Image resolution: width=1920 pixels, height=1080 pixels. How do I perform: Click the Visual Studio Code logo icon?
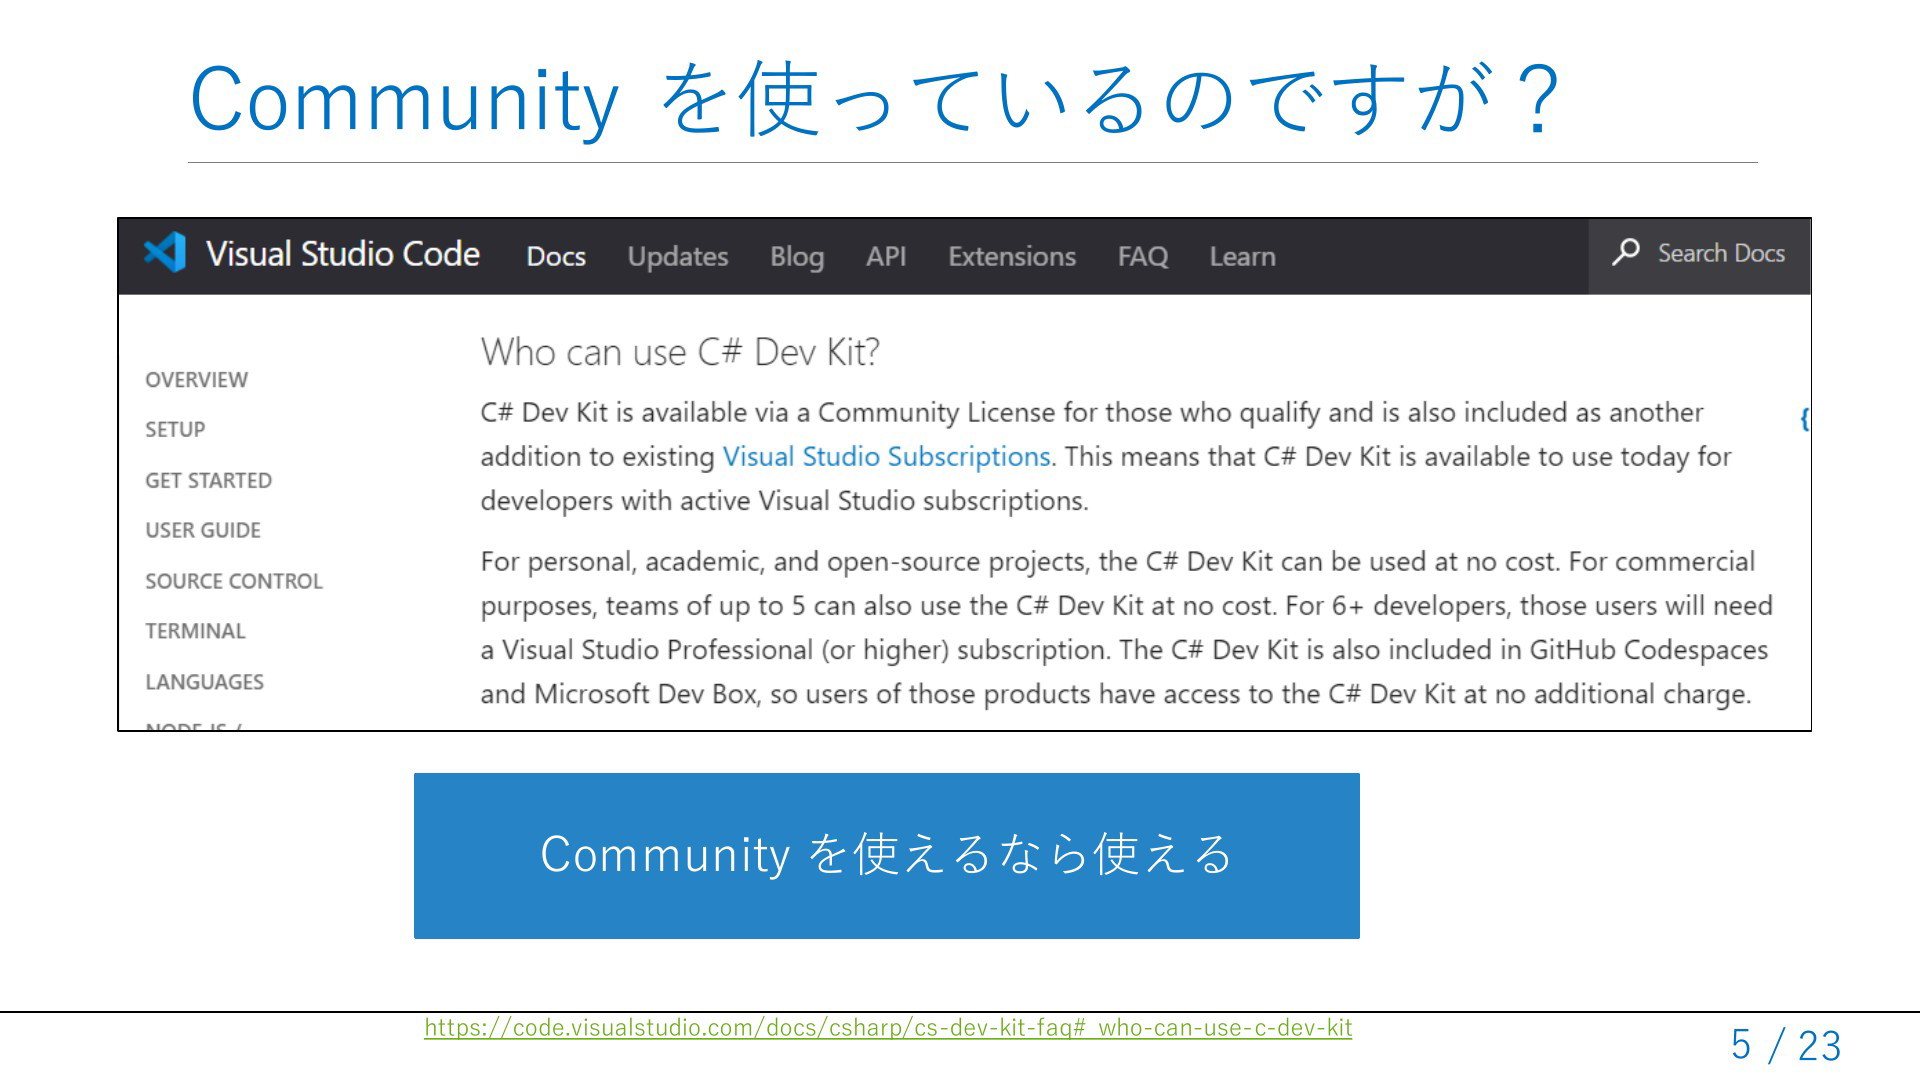[165, 252]
